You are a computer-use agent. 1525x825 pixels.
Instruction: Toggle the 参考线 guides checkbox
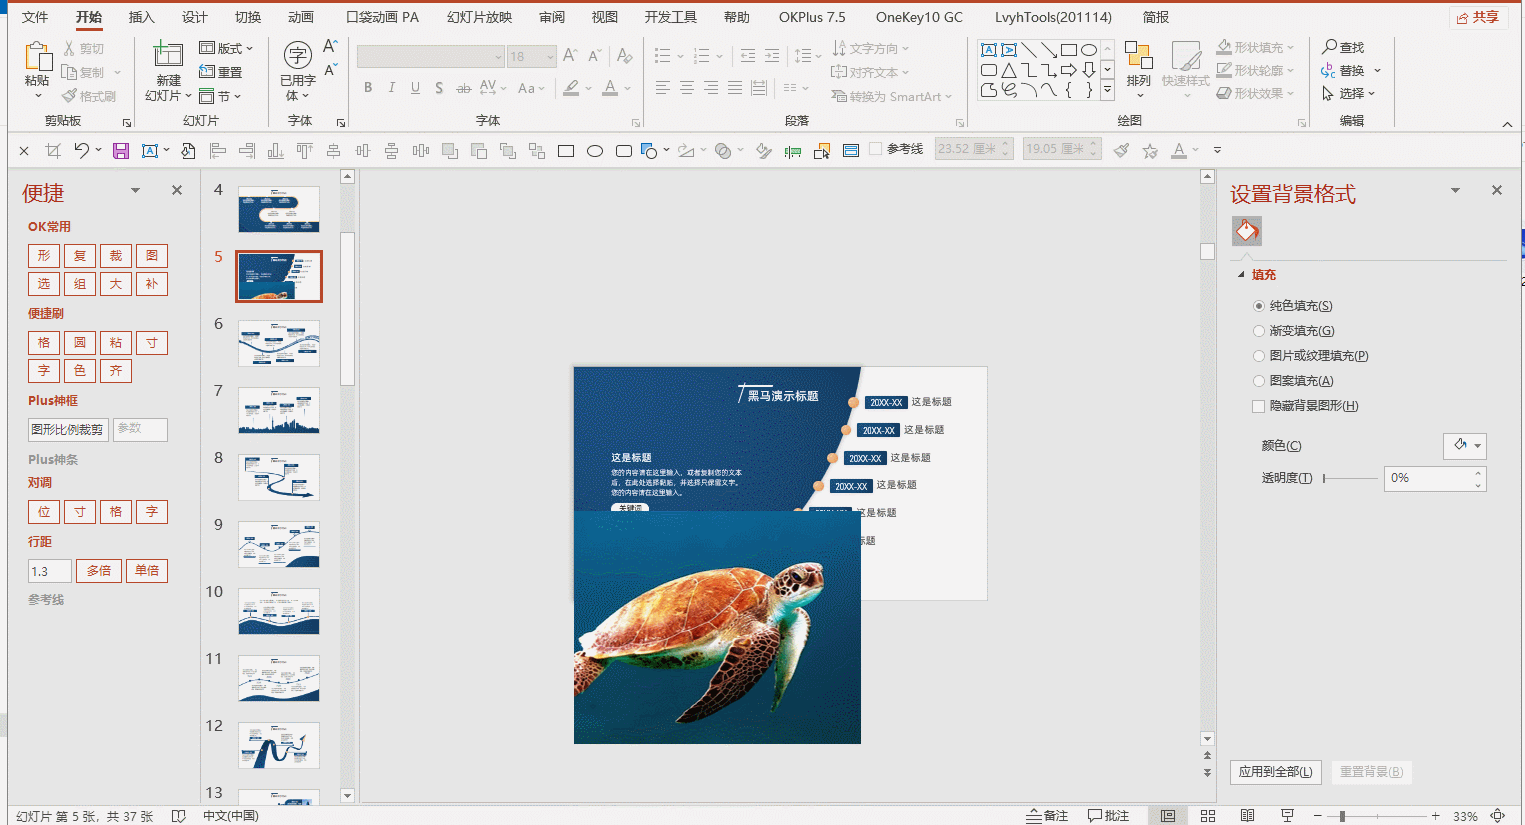tap(876, 149)
